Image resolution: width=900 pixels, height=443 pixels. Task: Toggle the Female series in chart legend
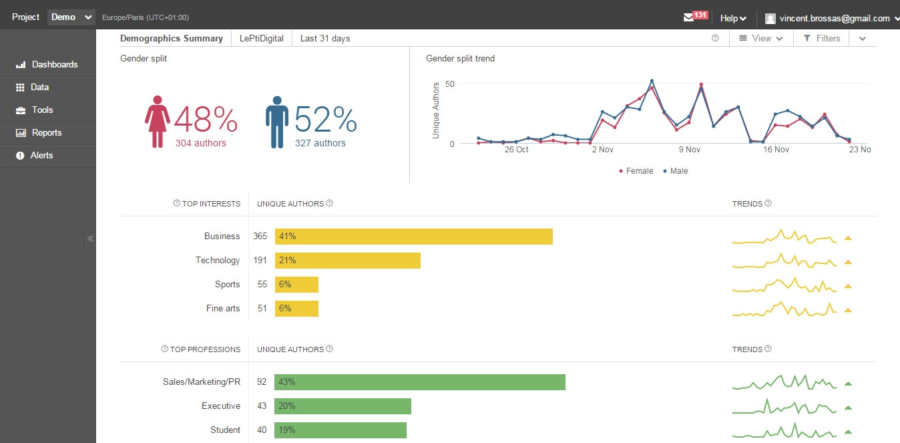[635, 171]
